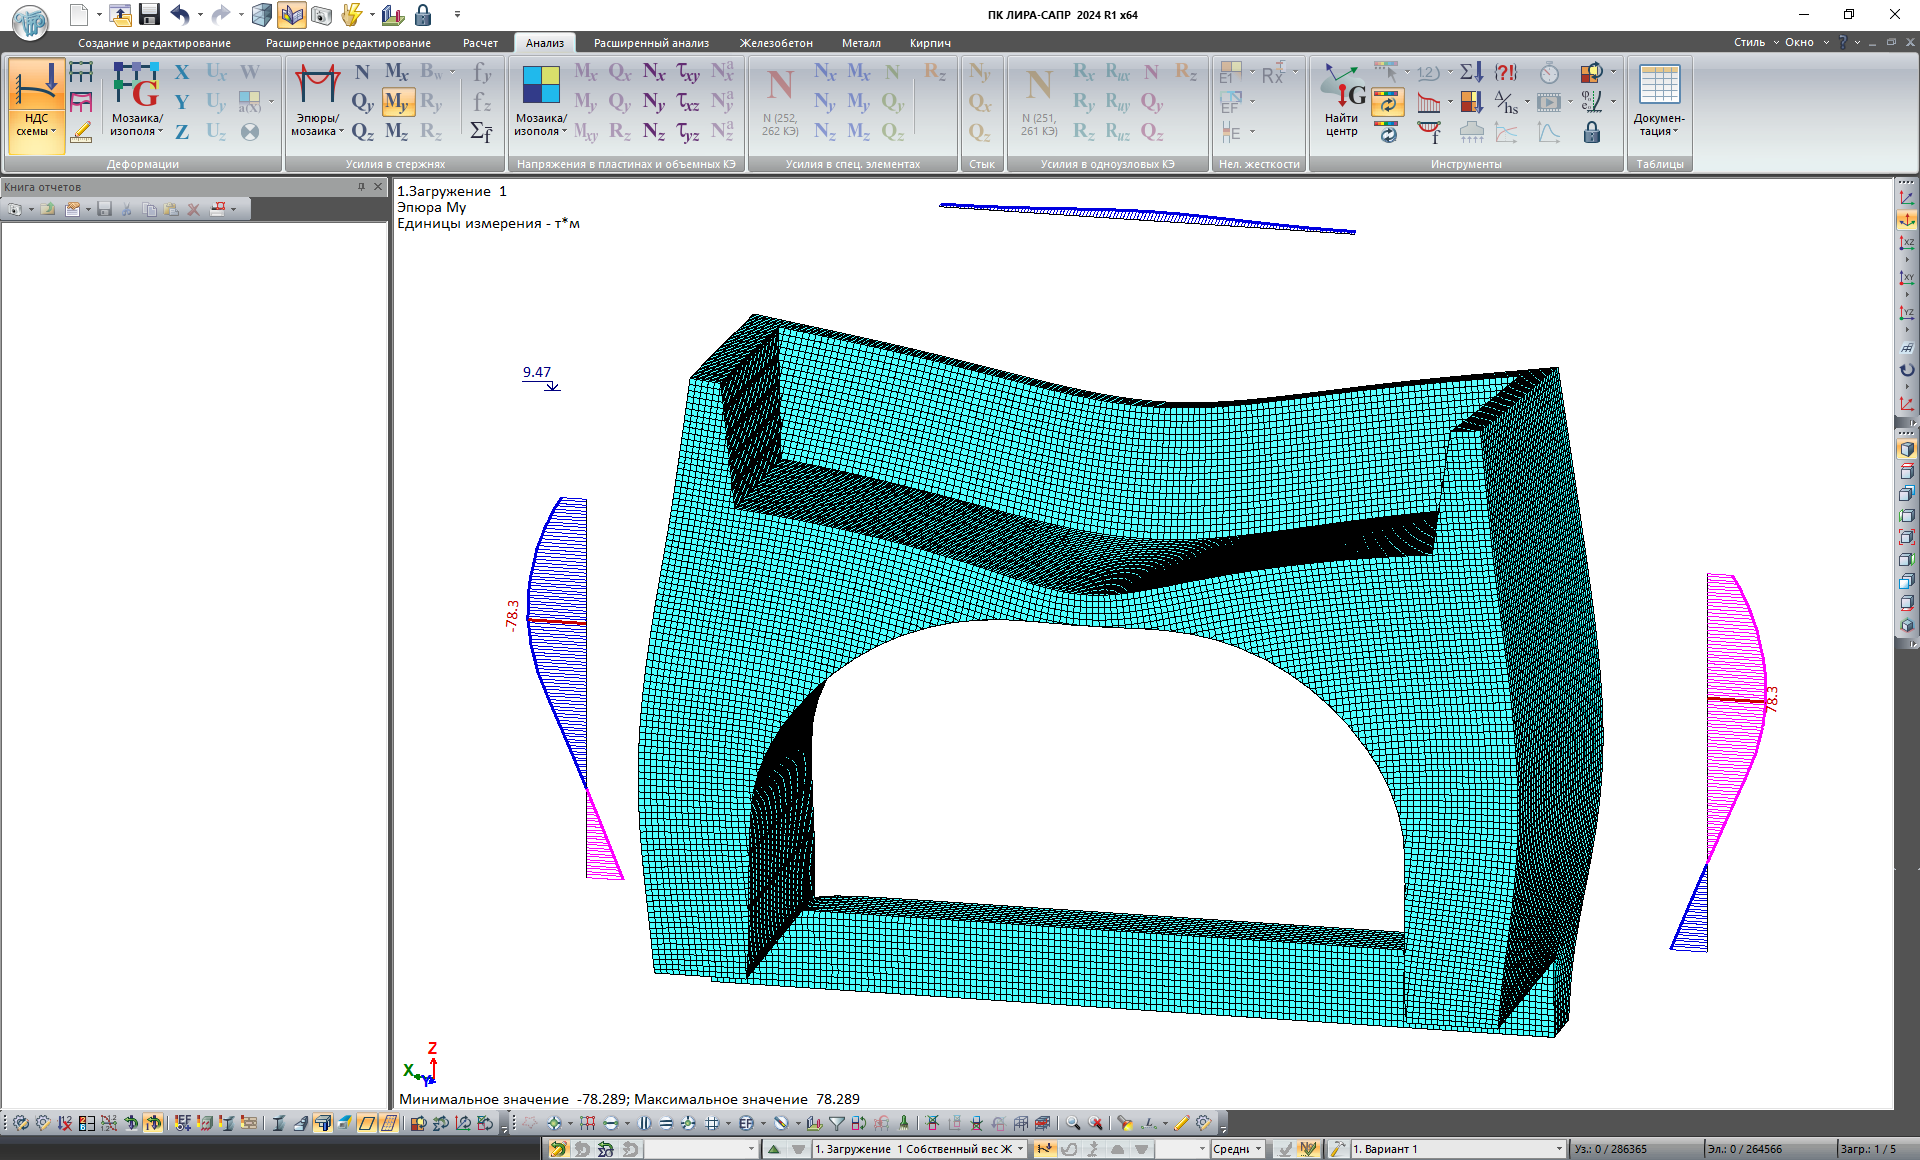
Task: Click the Save icon in quick access toolbar
Action: [x=150, y=14]
